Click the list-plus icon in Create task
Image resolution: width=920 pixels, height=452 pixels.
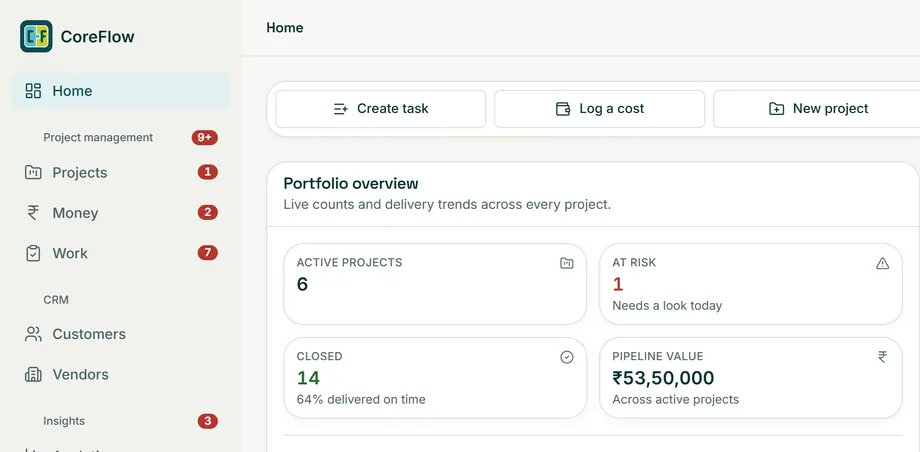[341, 109]
